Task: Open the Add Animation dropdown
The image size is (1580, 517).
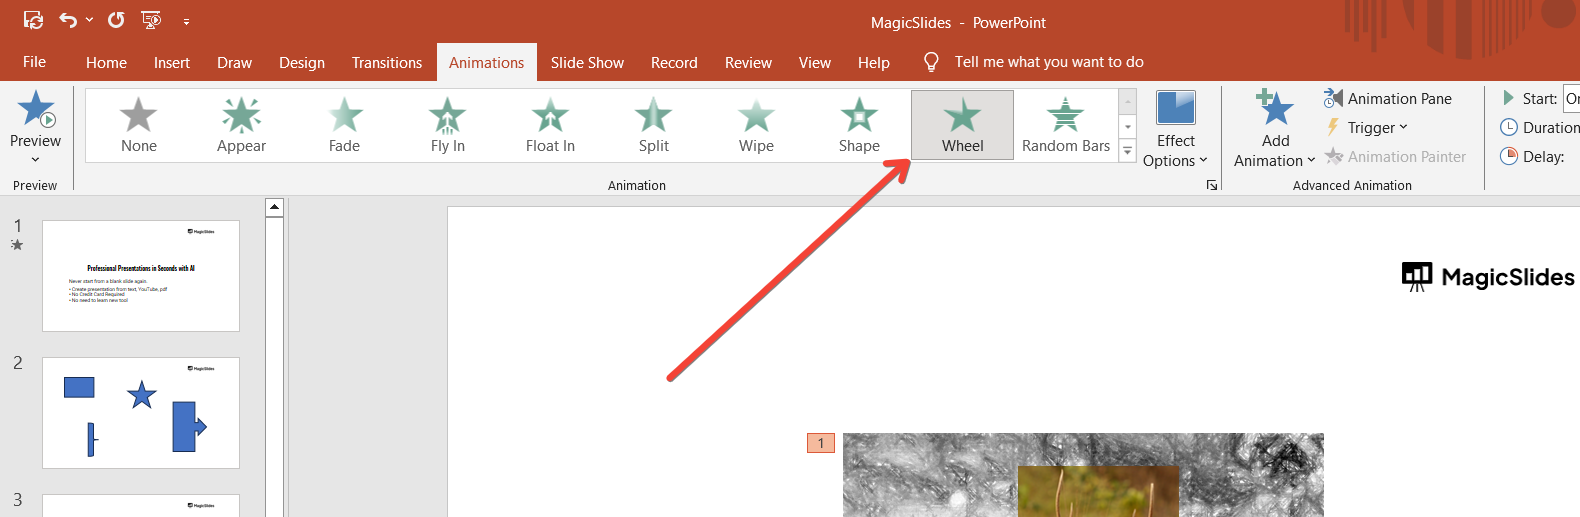Action: coord(1275,129)
